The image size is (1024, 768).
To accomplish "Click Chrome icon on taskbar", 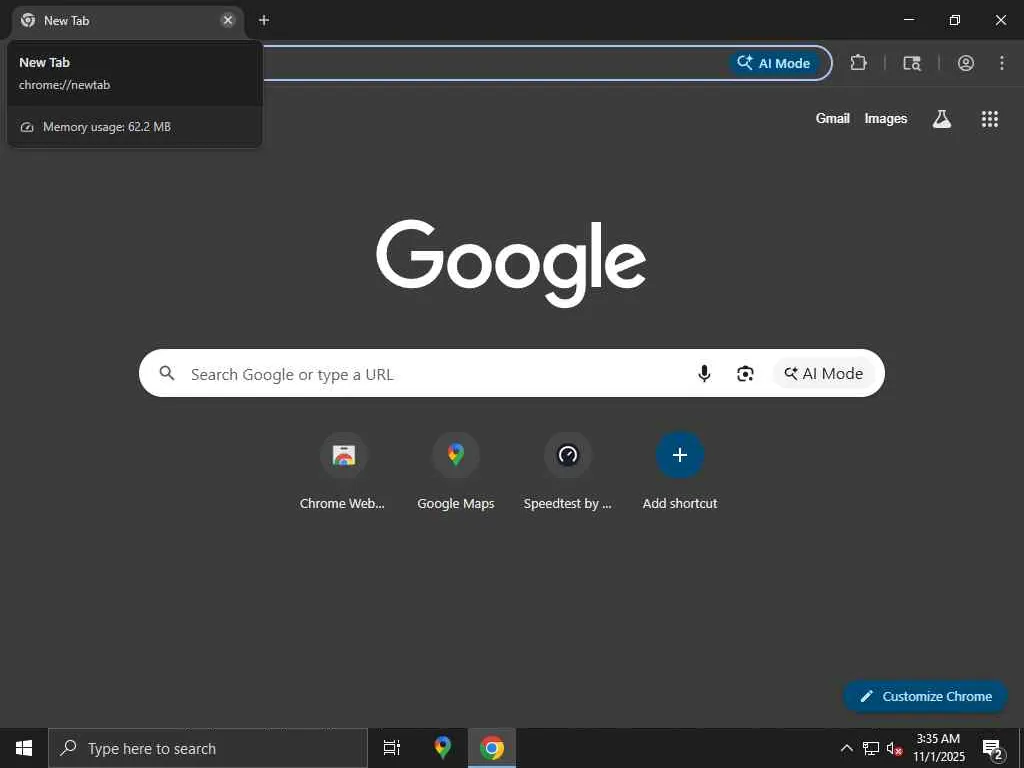I will point(492,748).
